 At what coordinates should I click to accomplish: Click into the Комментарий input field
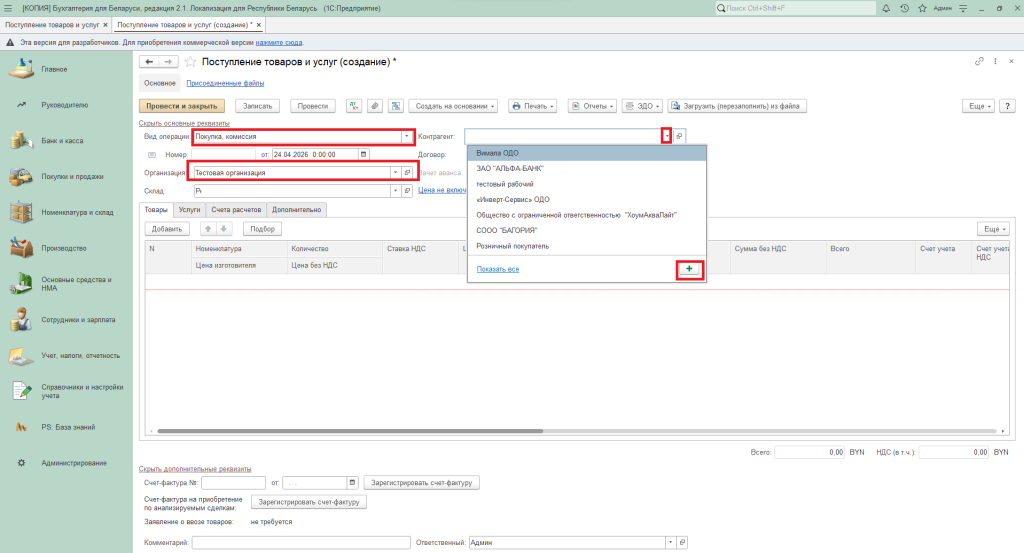click(x=300, y=542)
